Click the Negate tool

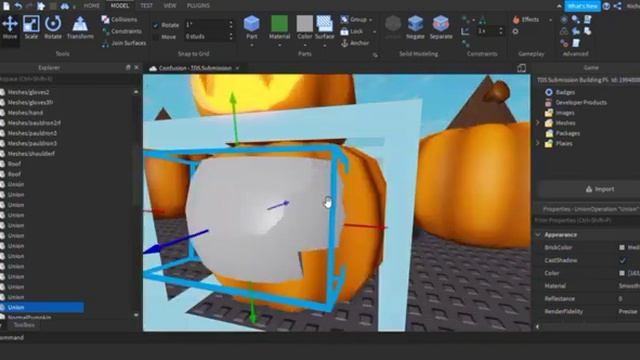click(x=415, y=27)
